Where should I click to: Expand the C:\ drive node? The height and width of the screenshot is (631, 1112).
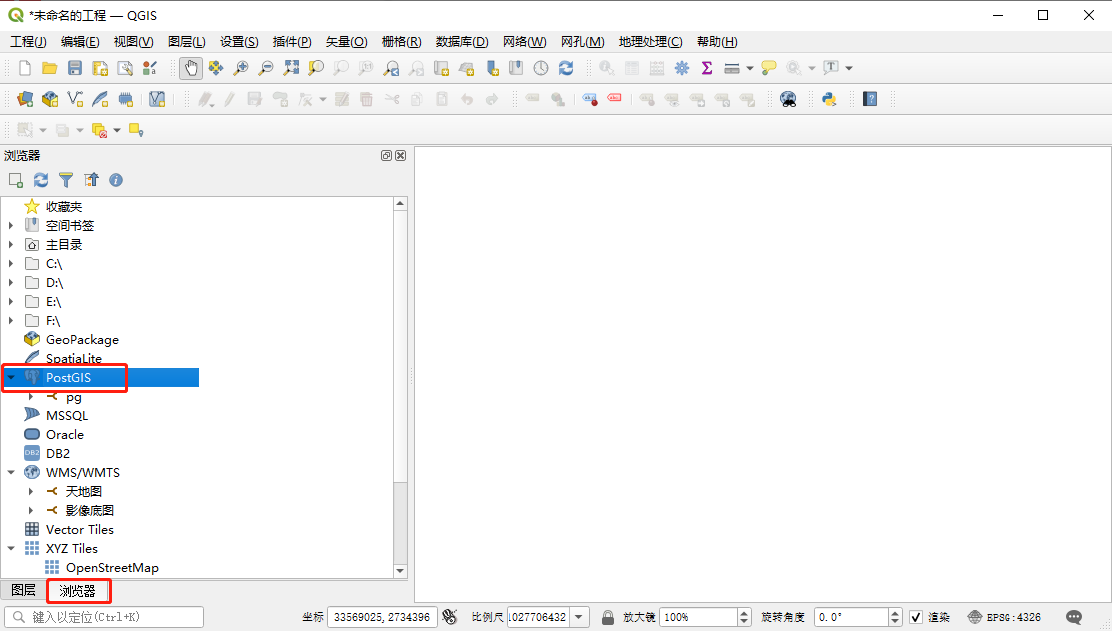click(11, 264)
